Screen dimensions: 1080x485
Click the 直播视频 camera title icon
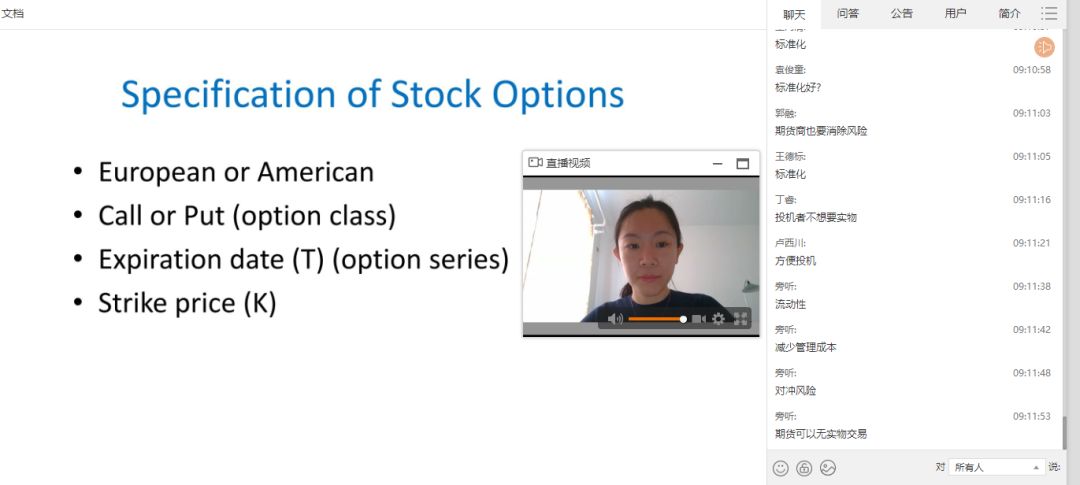pos(535,163)
